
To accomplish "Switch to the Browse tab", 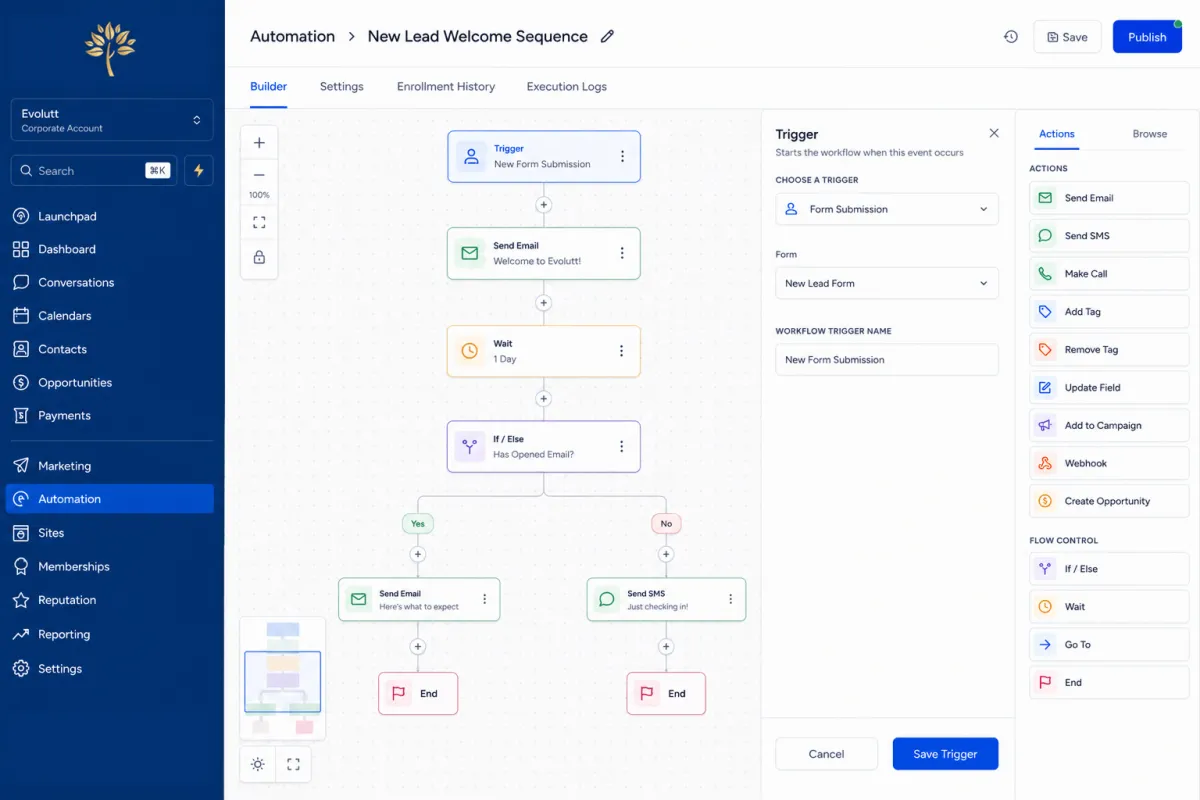I will [x=1150, y=134].
